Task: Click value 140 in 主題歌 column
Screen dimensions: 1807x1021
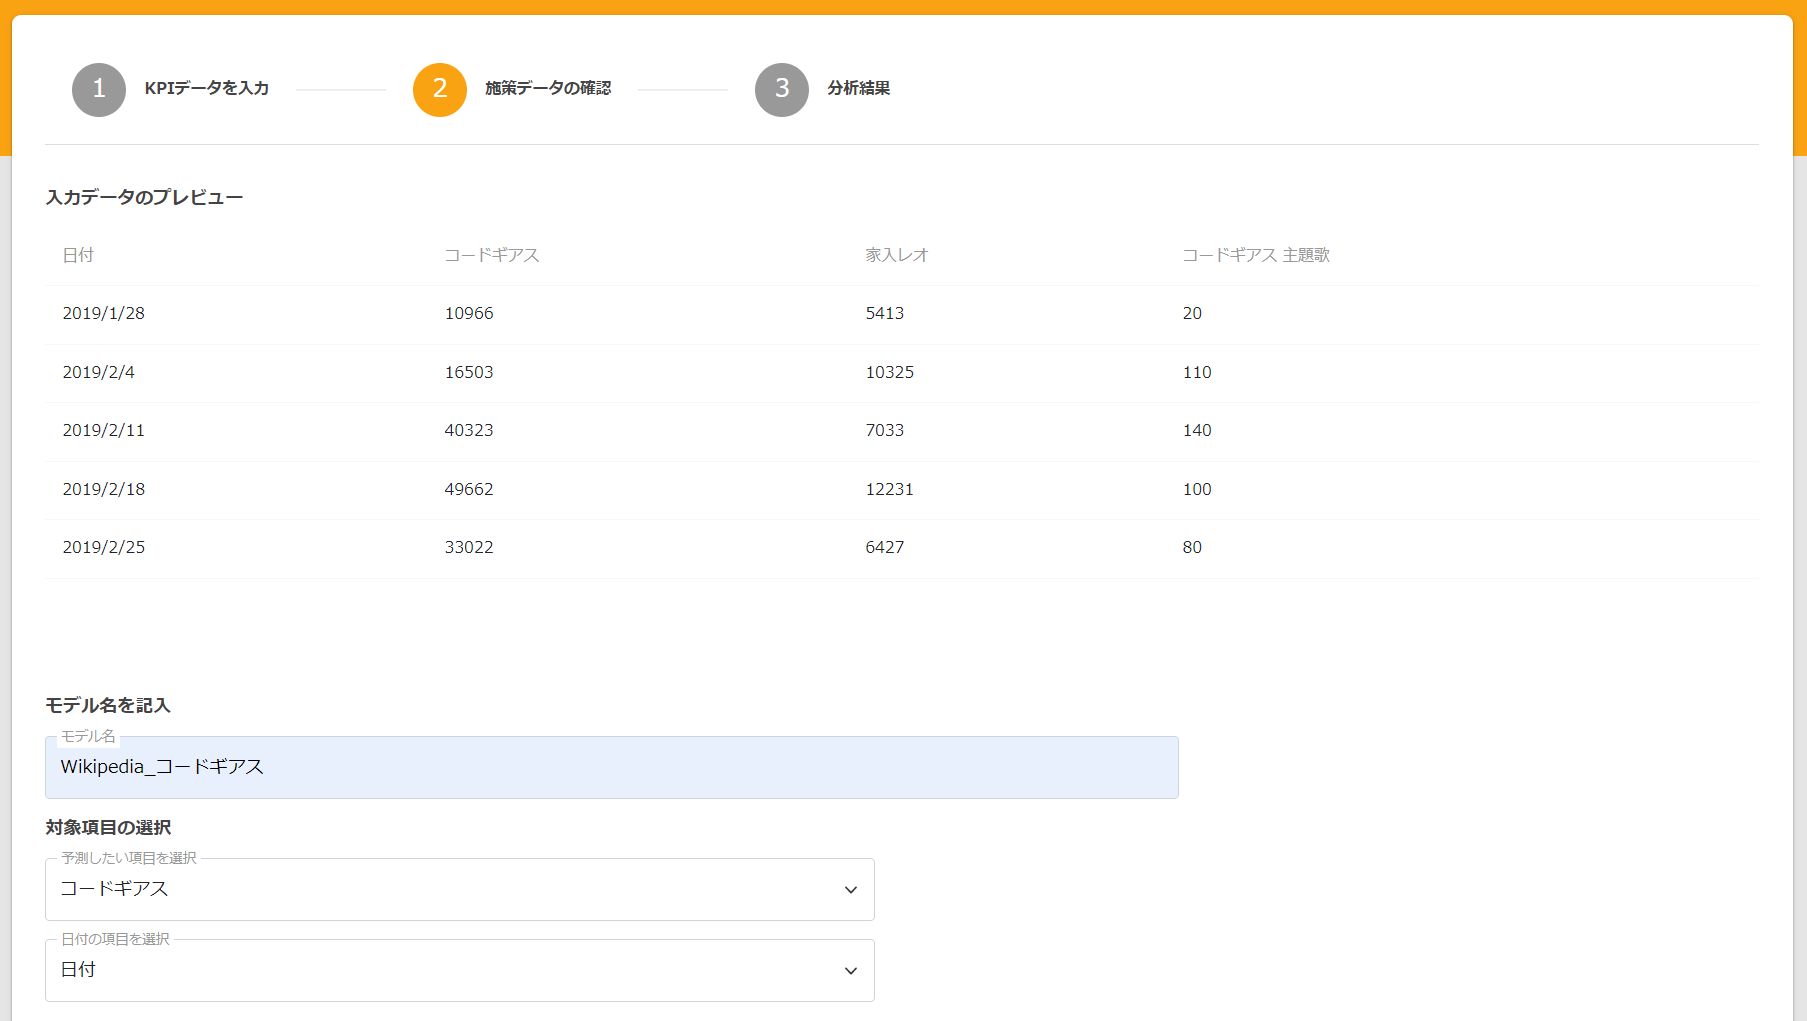Action: [x=1197, y=430]
